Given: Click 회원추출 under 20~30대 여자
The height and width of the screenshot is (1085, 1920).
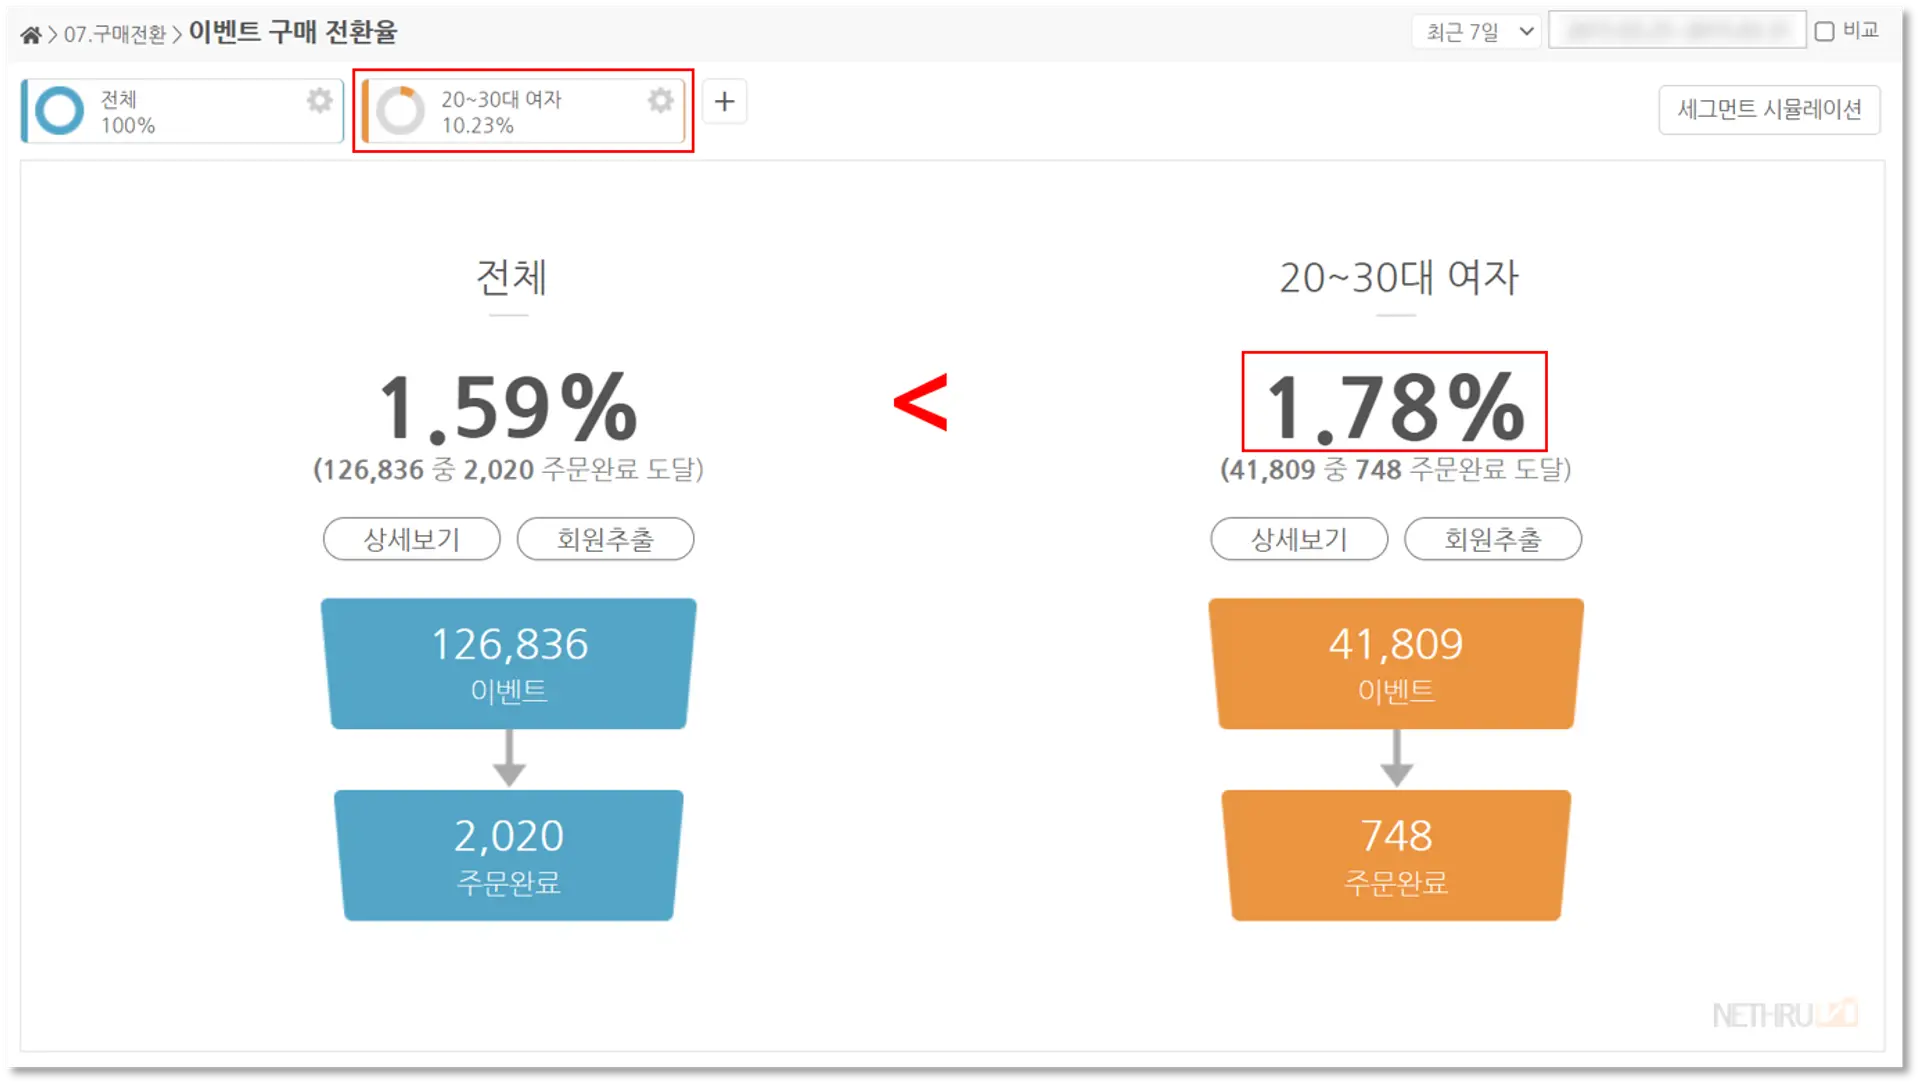Looking at the screenshot, I should [x=1491, y=539].
